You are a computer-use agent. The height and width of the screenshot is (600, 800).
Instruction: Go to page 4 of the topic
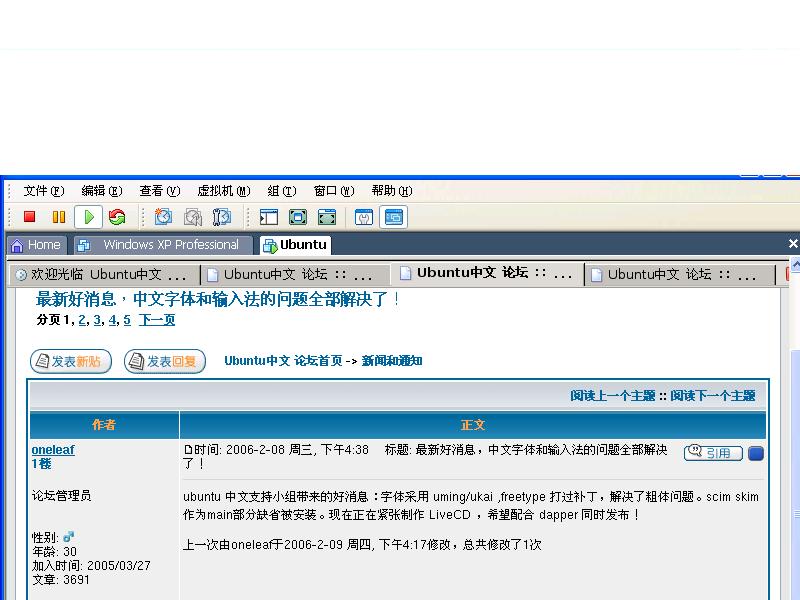112,320
